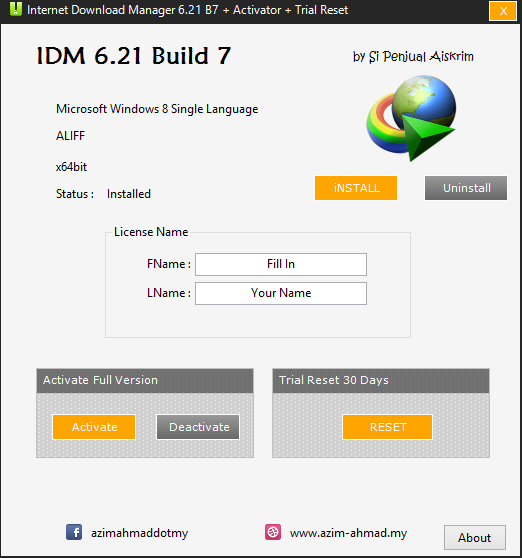Viewport: 522px width, 558px height.
Task: Click the azimahmaddotmy Facebook text
Action: pos(139,533)
